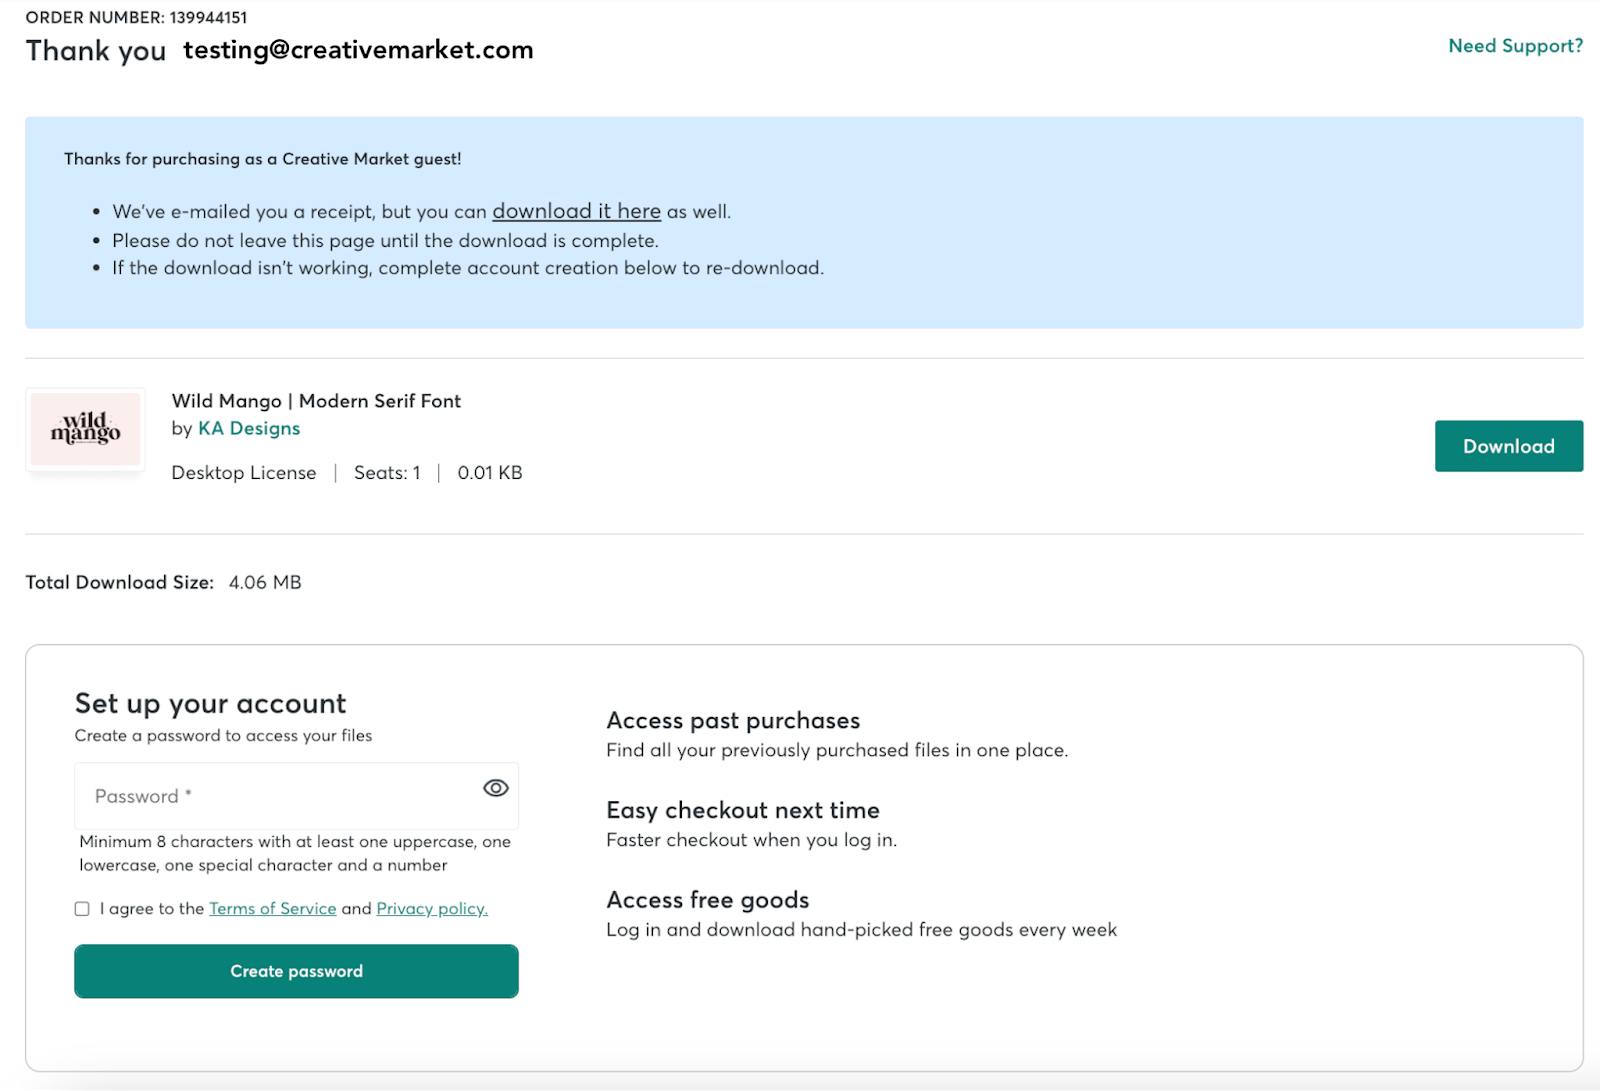This screenshot has width=1600, height=1091.
Task: Select 'Create a password to access your files'
Action: click(x=223, y=735)
